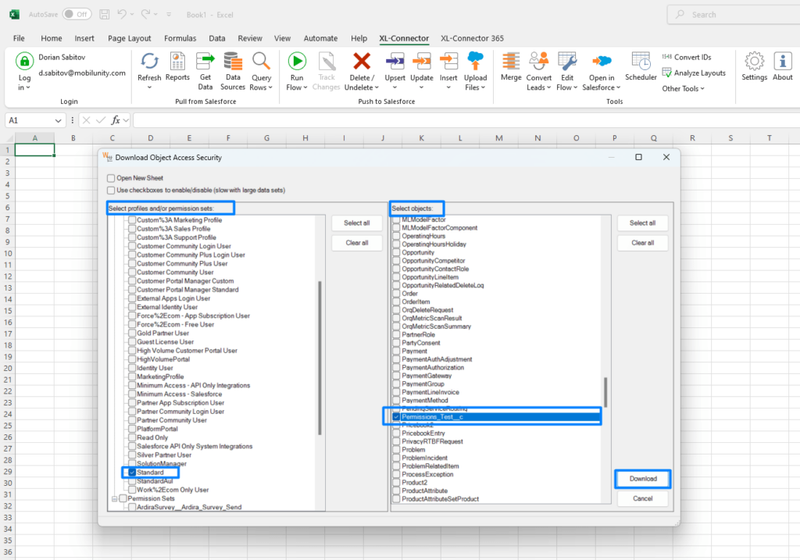Enable Use checkboxes to enable/disable option
This screenshot has width=800, height=560.
(x=111, y=190)
